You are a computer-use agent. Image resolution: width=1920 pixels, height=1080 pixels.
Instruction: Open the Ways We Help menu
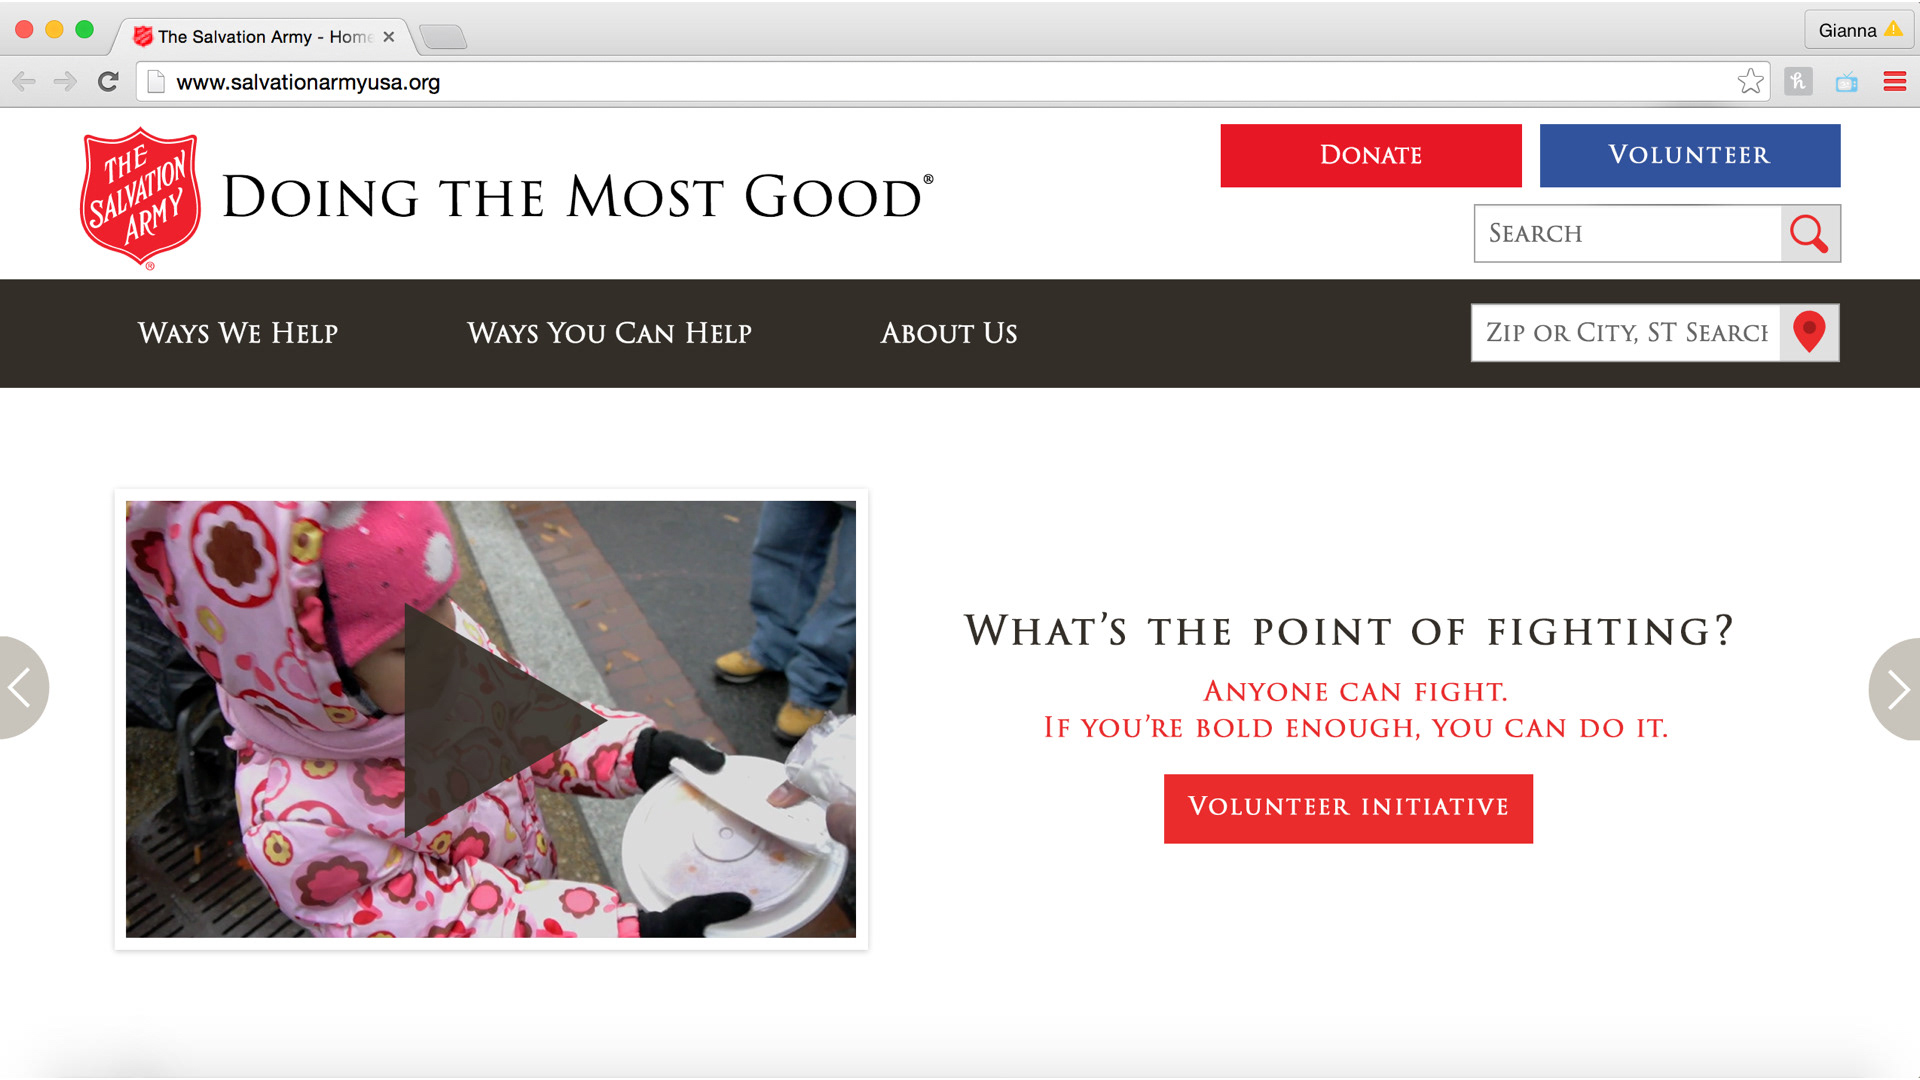(x=238, y=333)
